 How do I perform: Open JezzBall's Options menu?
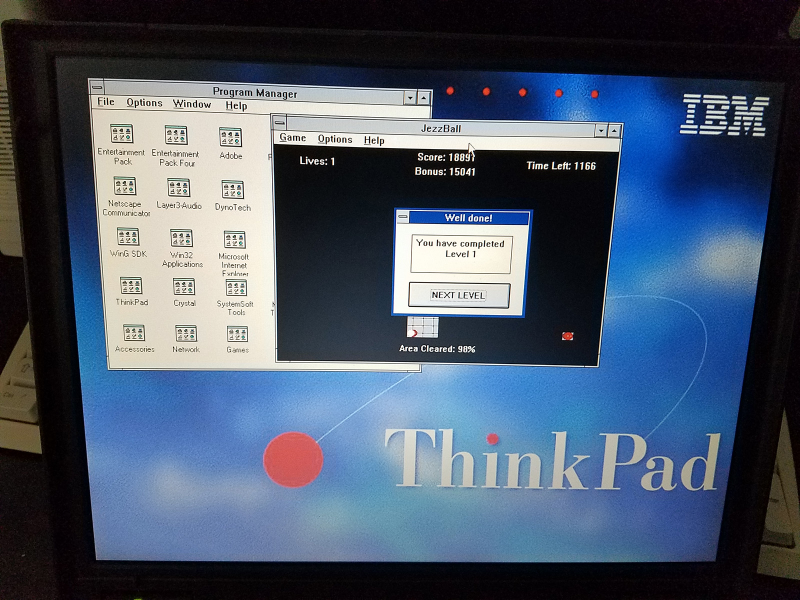[x=335, y=139]
